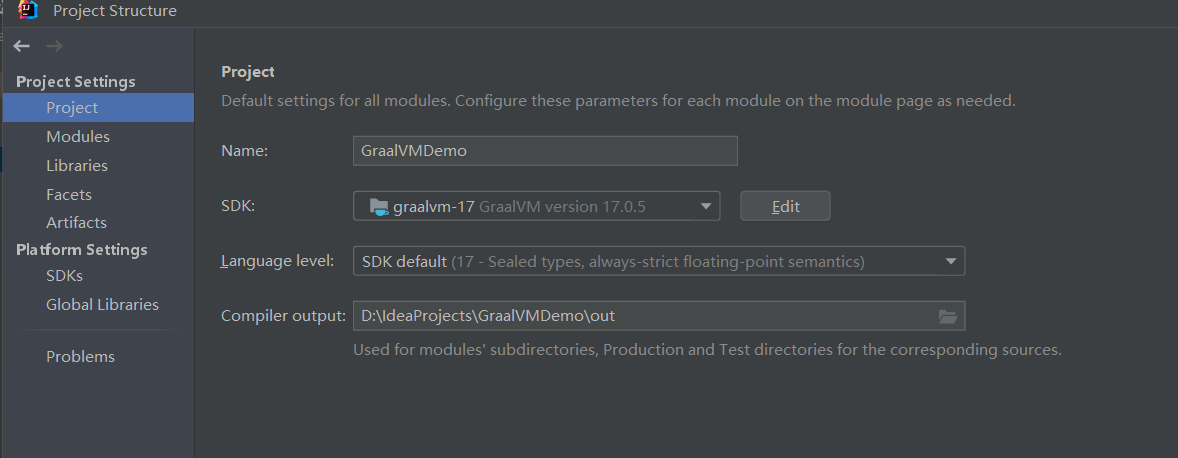Click the Project Structure window title
Viewport: 1178px width, 458px height.
tap(114, 11)
